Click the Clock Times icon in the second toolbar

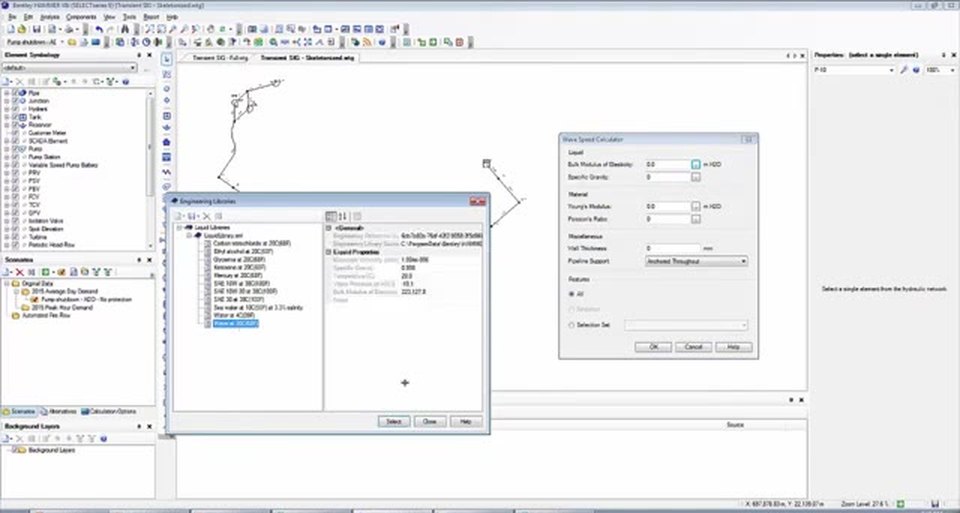pyautogui.click(x=146, y=42)
